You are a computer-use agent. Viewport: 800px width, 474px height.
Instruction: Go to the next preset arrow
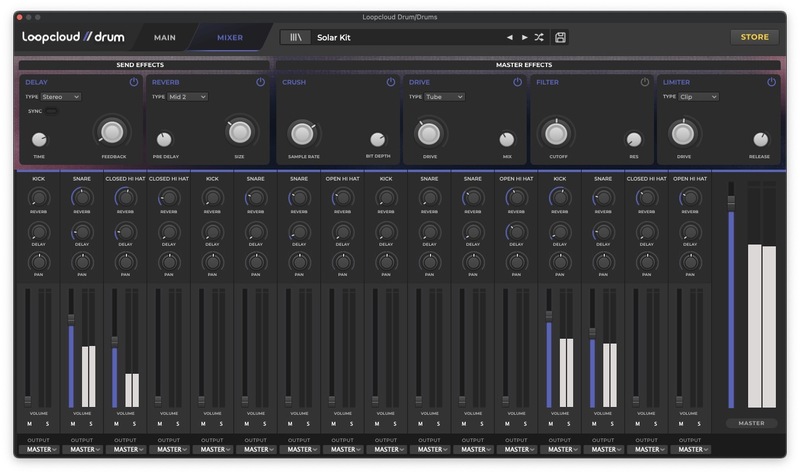click(524, 38)
